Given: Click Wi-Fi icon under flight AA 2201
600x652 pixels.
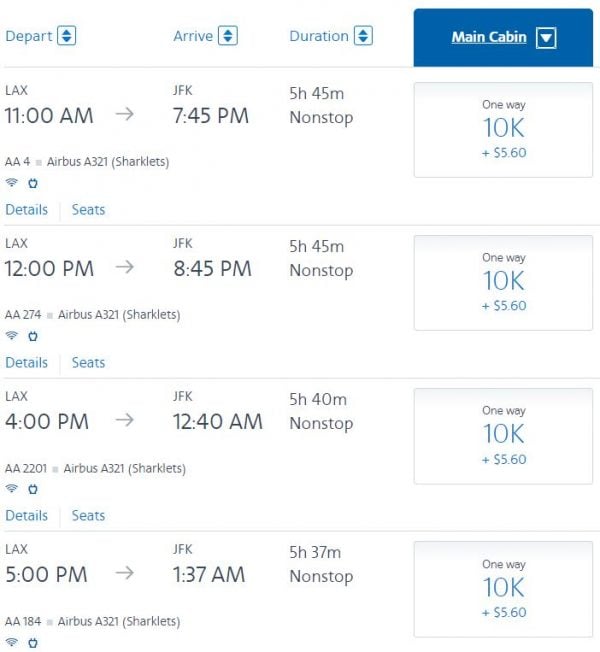Looking at the screenshot, I should (12, 489).
